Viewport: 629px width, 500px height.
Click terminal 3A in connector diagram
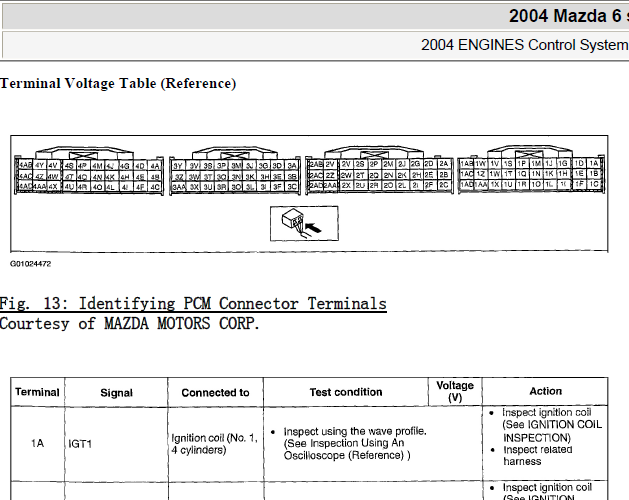tap(292, 166)
